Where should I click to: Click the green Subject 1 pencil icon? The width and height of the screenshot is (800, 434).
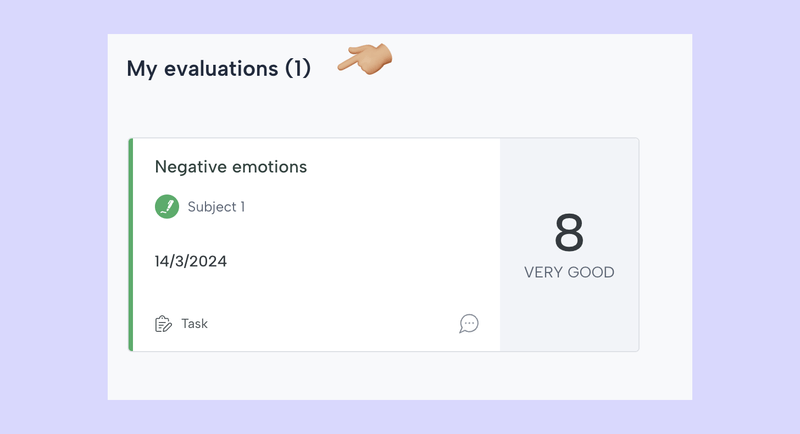(167, 207)
